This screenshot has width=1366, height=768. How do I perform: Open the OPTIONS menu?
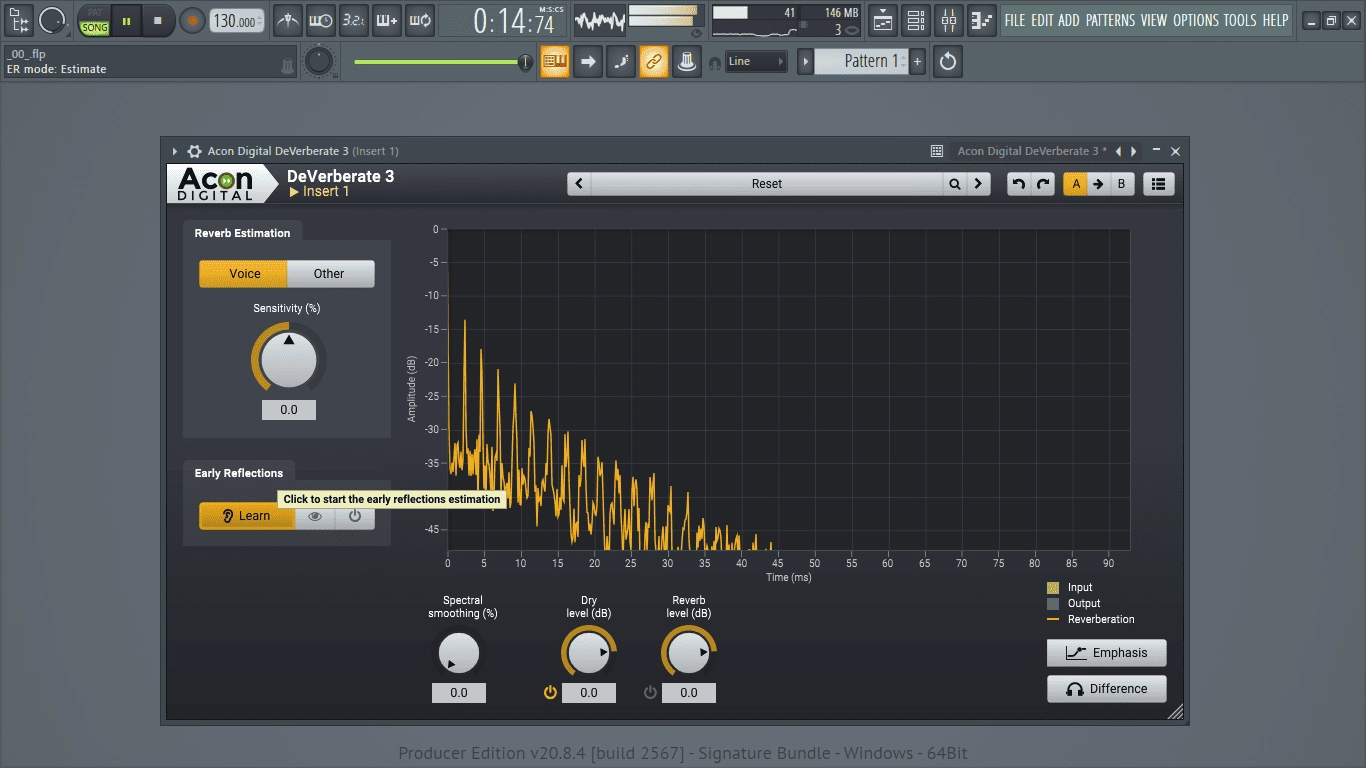[x=1196, y=20]
